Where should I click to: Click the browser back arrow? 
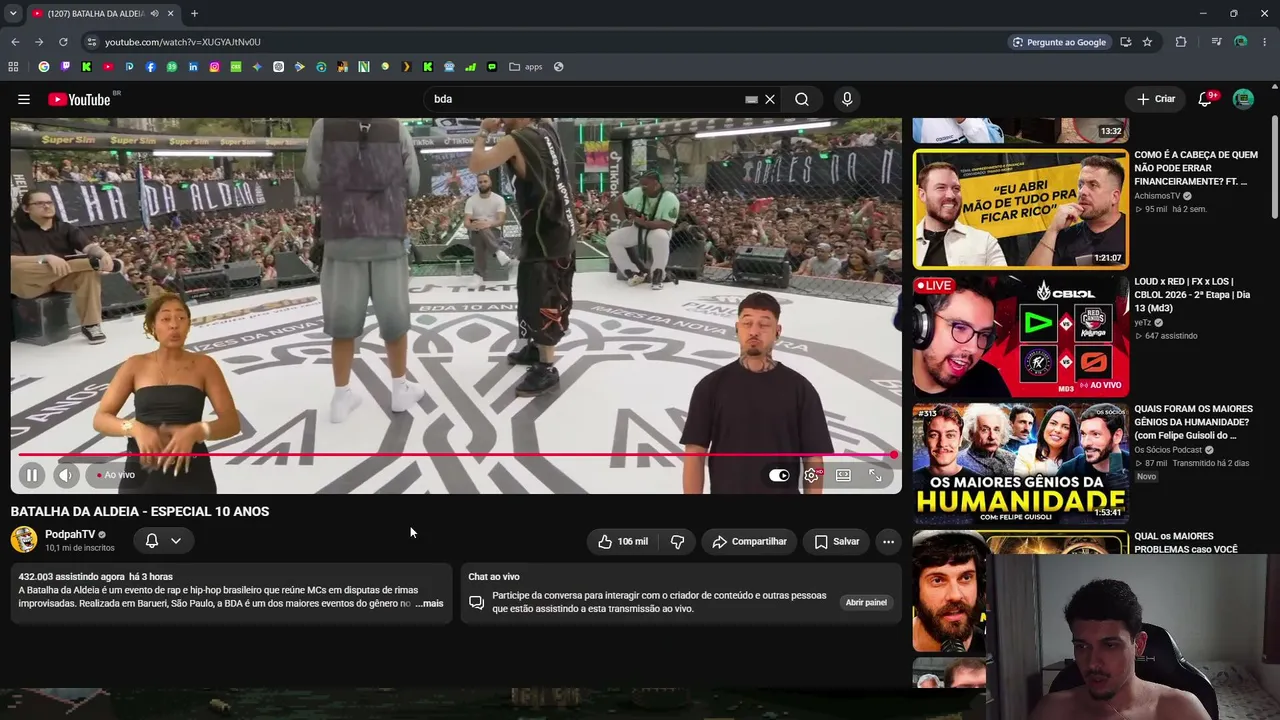15,42
